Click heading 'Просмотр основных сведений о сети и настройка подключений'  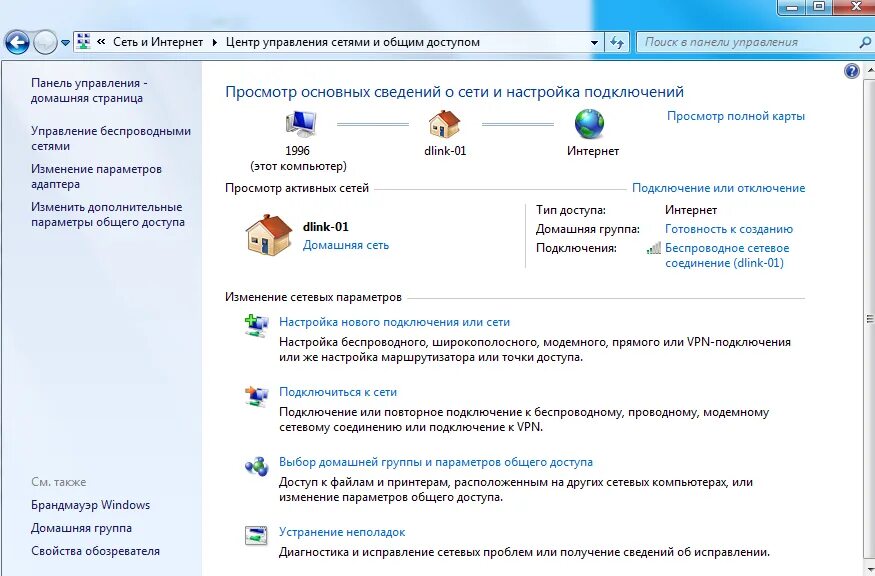(454, 92)
